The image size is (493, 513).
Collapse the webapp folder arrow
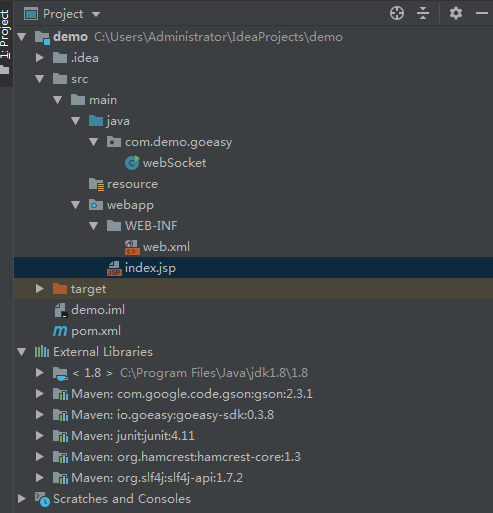tap(76, 205)
